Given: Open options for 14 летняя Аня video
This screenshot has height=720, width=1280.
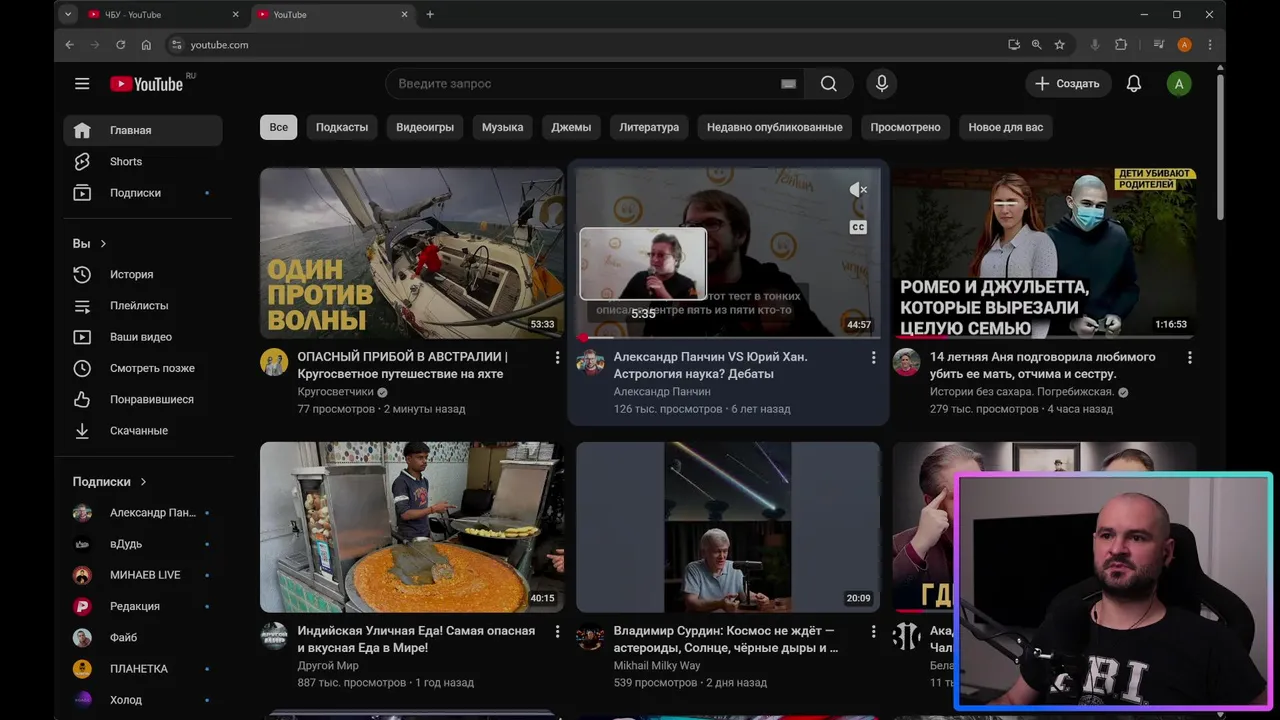Looking at the screenshot, I should [x=1189, y=358].
